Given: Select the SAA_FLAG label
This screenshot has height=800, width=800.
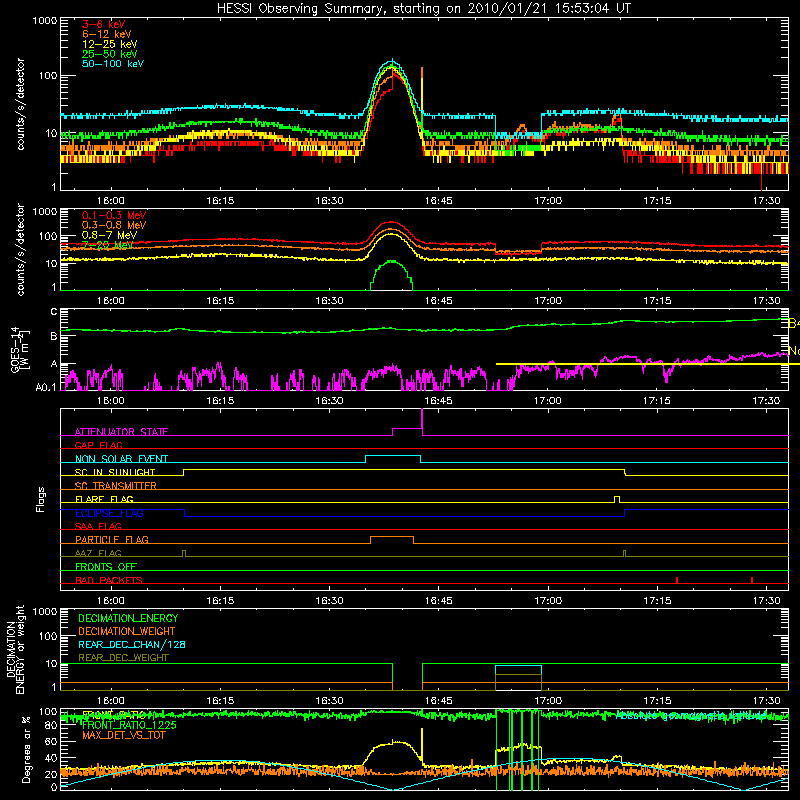Looking at the screenshot, I should [x=98, y=526].
